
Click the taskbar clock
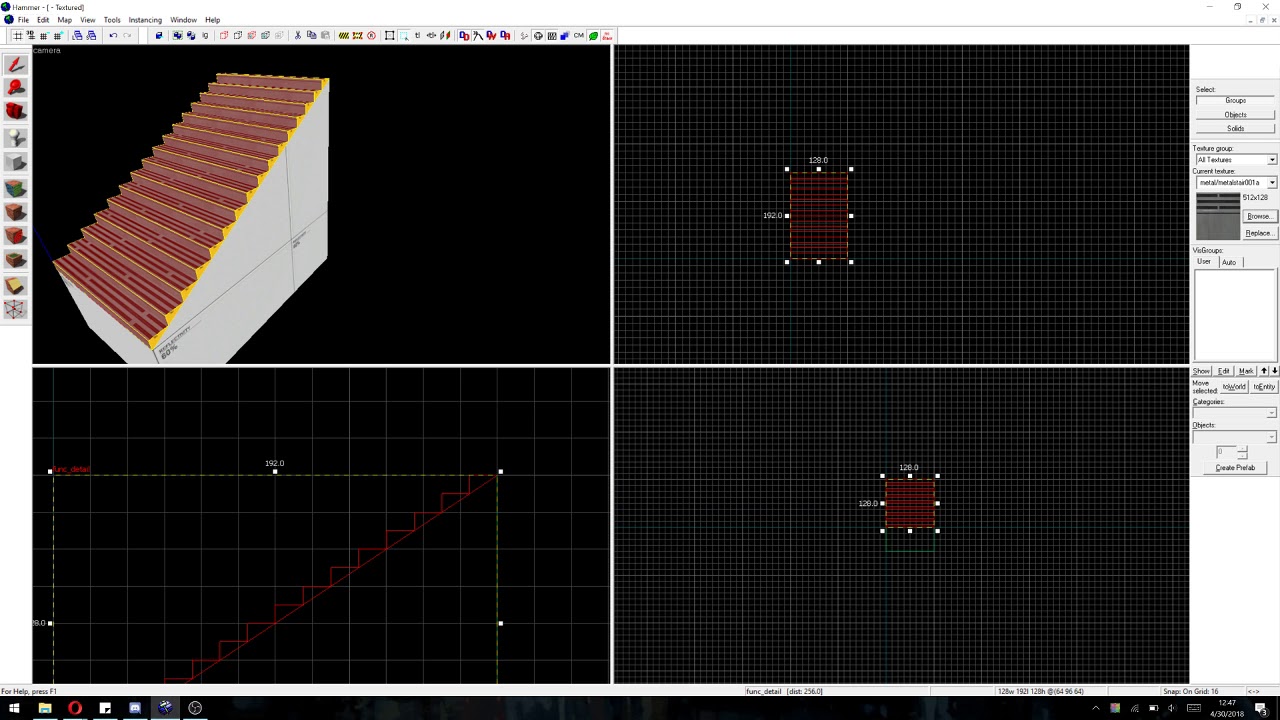1228,708
